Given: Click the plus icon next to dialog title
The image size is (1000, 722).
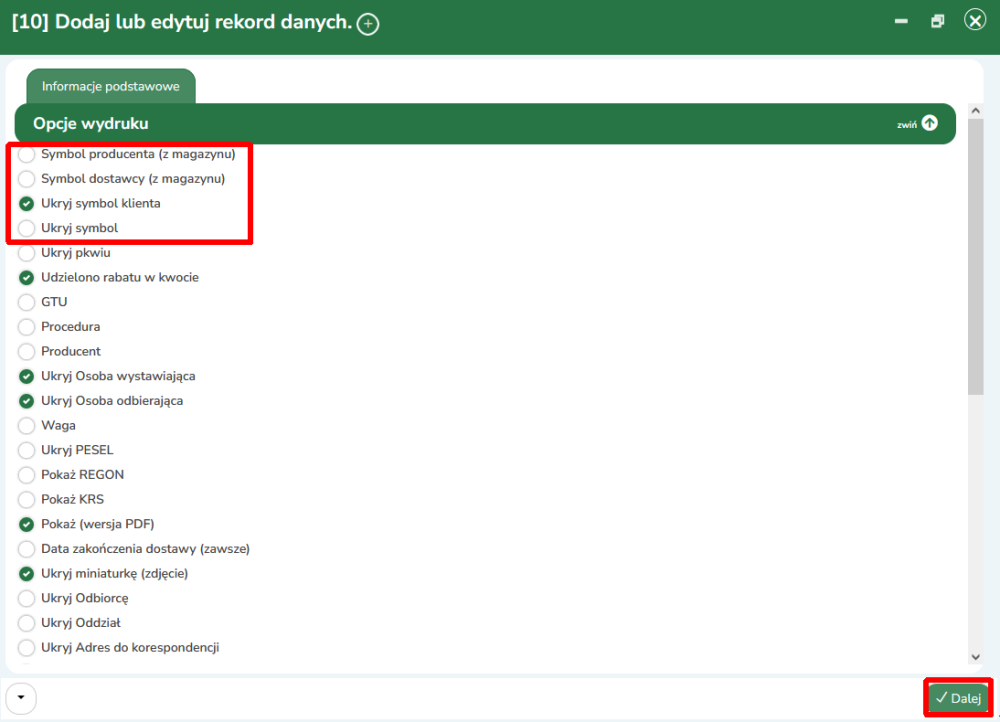Looking at the screenshot, I should coord(368,24).
